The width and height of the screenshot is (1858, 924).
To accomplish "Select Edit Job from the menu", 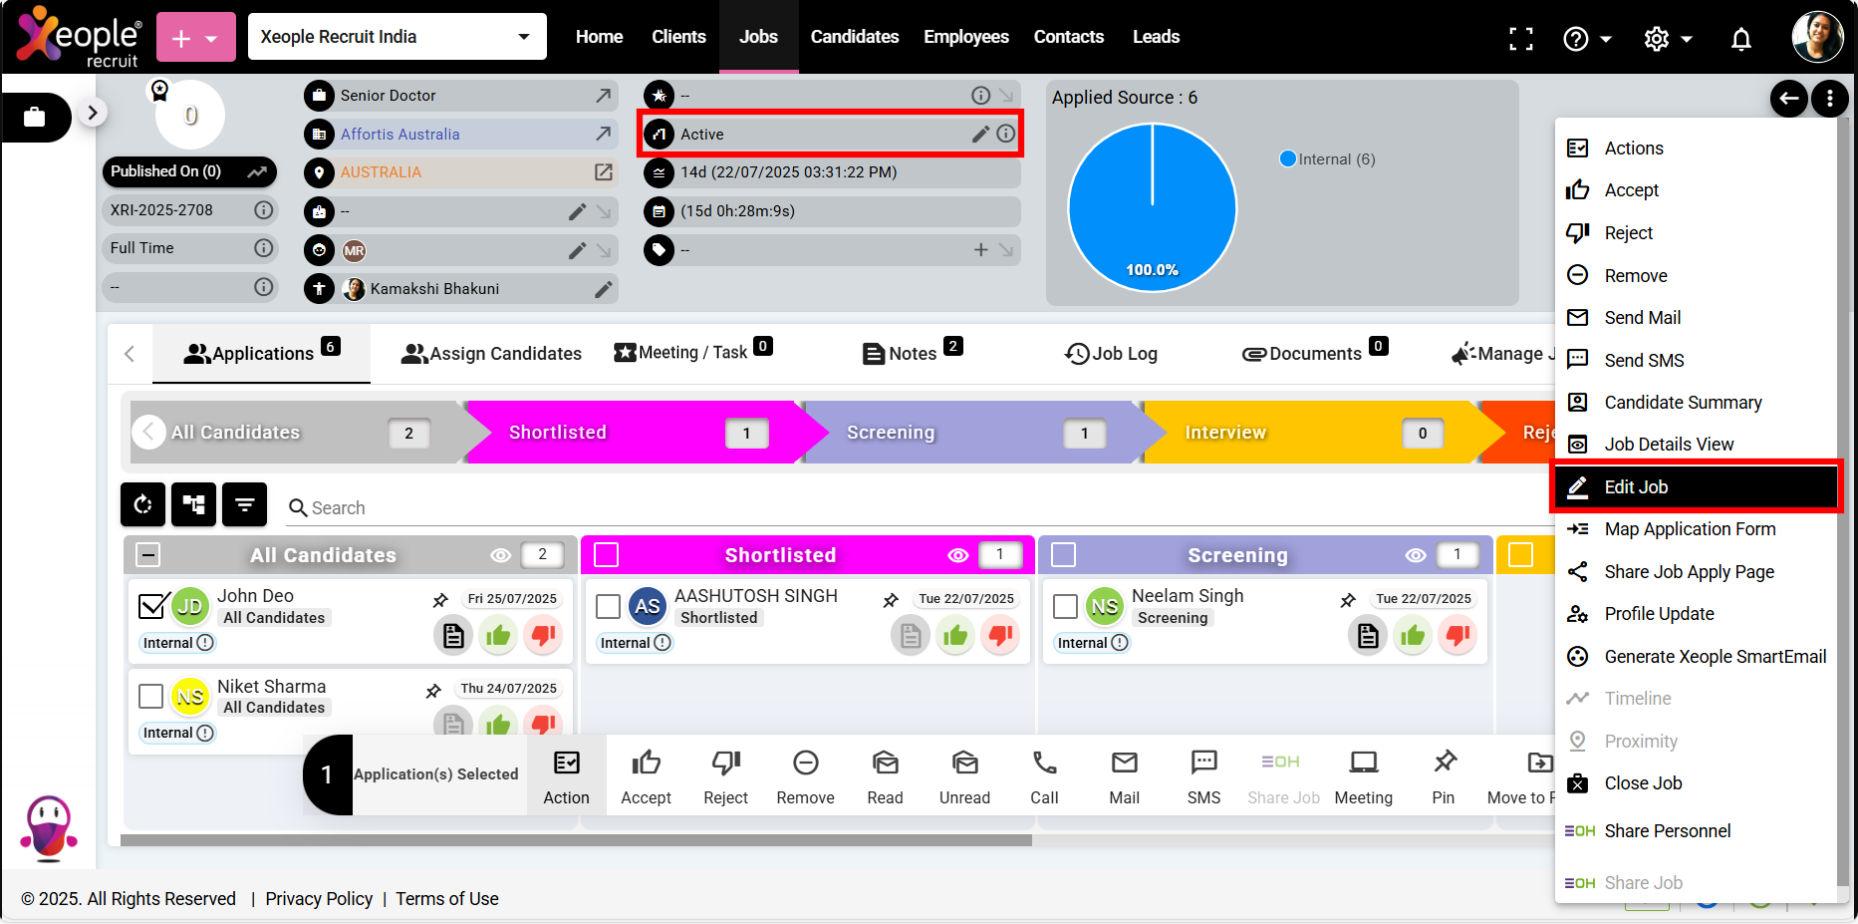I will (x=1696, y=487).
